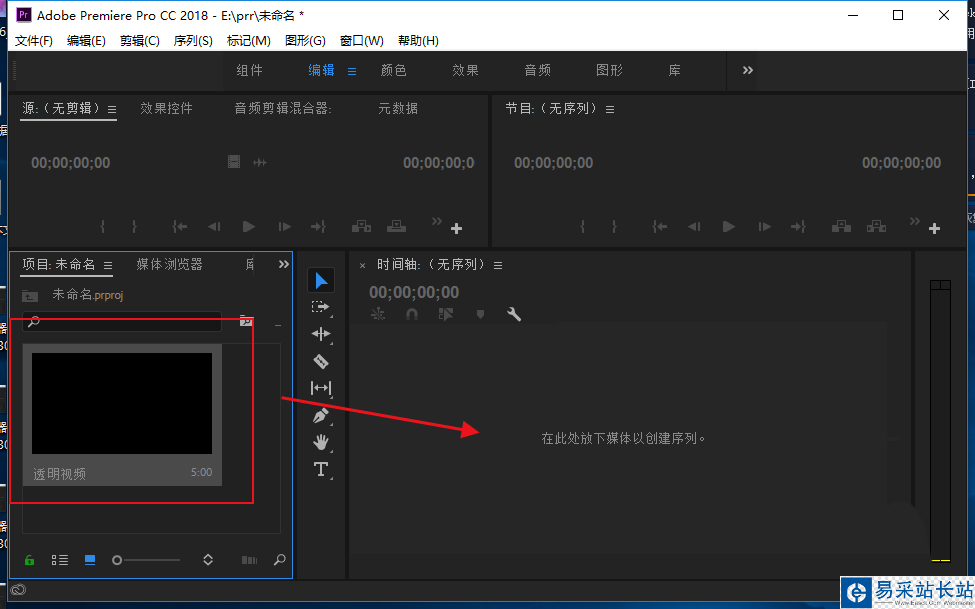Switch Project panel to List view
The width and height of the screenshot is (975, 609).
pyautogui.click(x=60, y=560)
